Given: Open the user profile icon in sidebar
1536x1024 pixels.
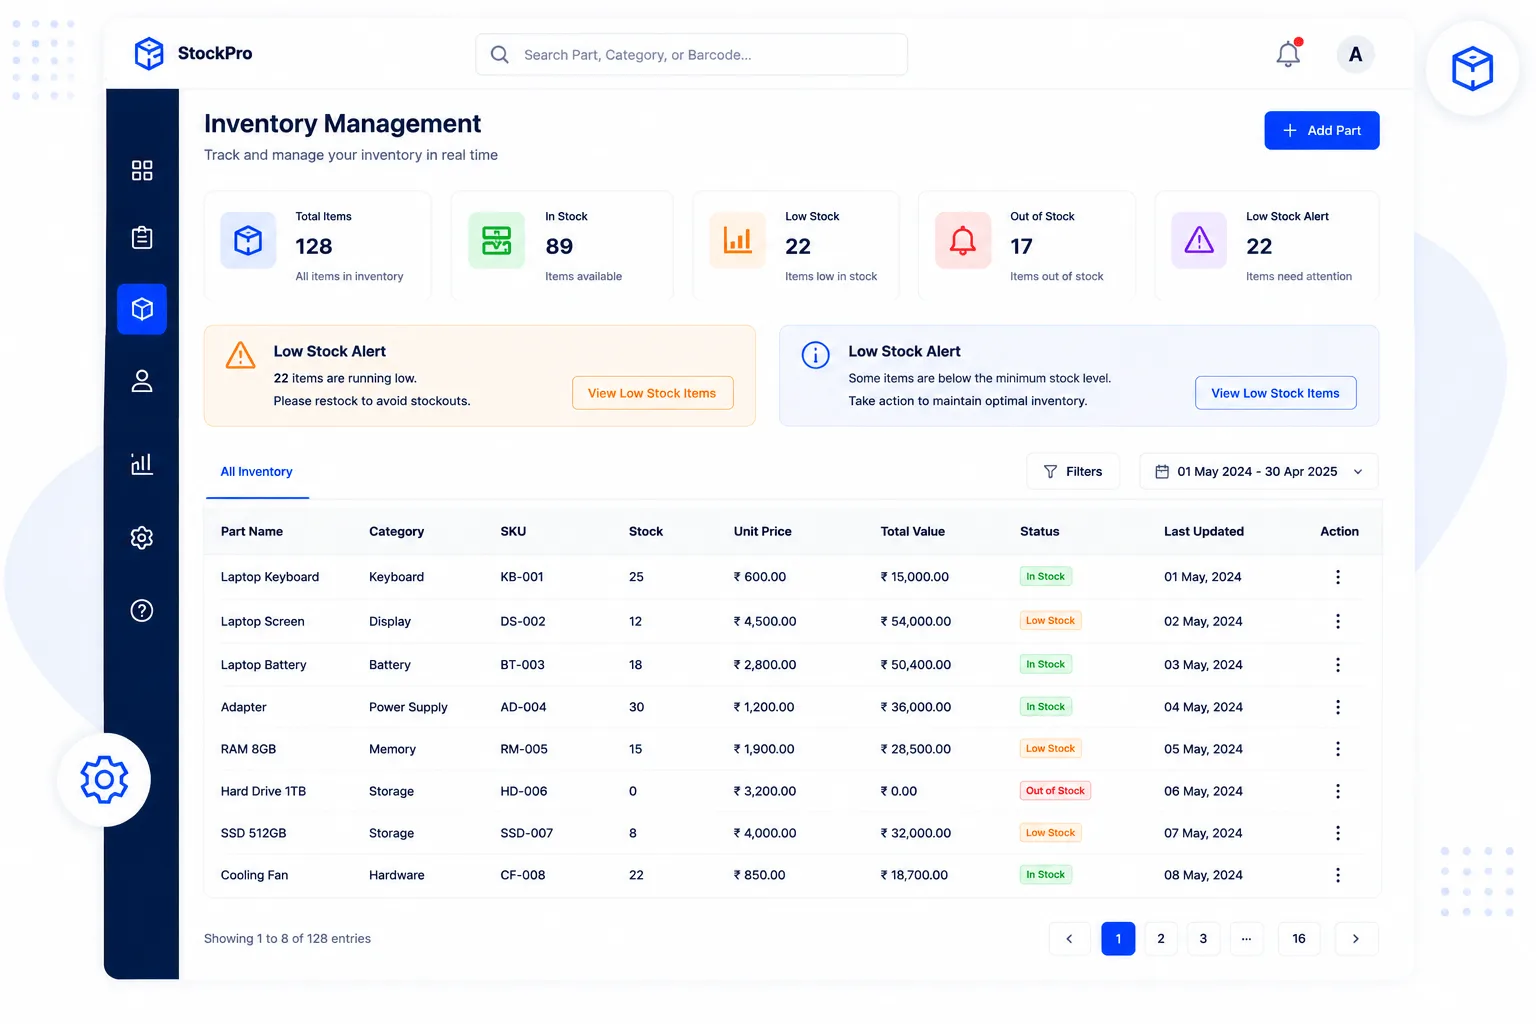Looking at the screenshot, I should pyautogui.click(x=142, y=381).
